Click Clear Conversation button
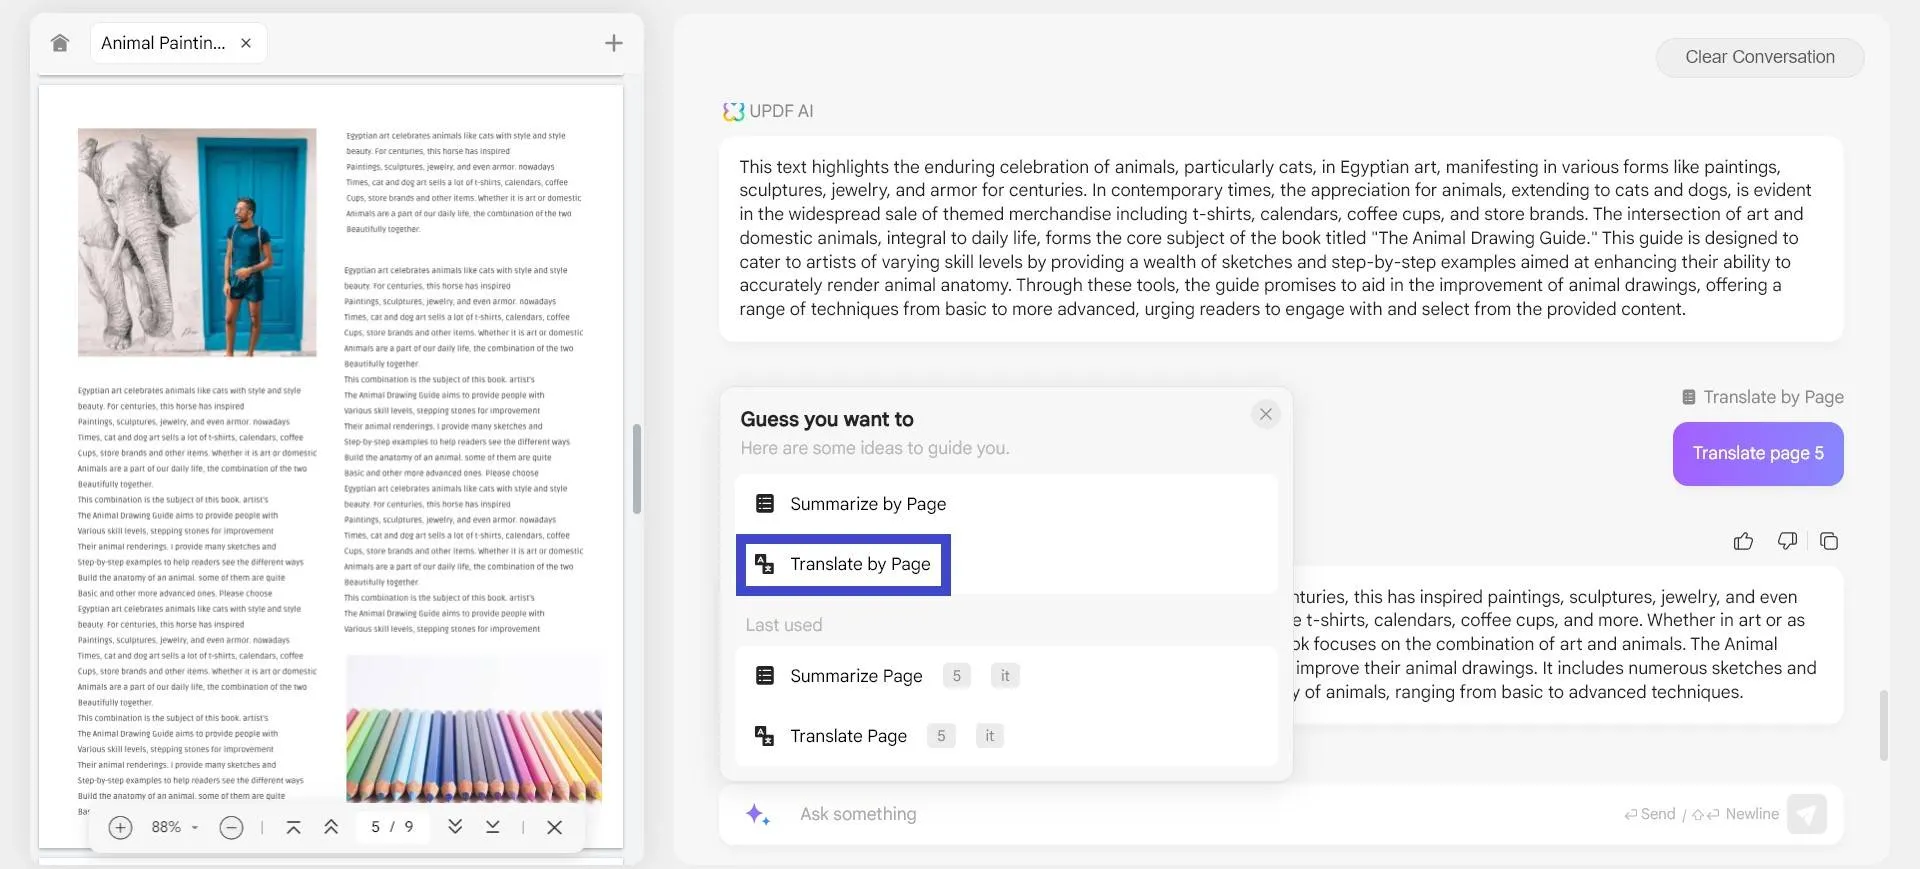Image resolution: width=1920 pixels, height=869 pixels. coord(1760,57)
